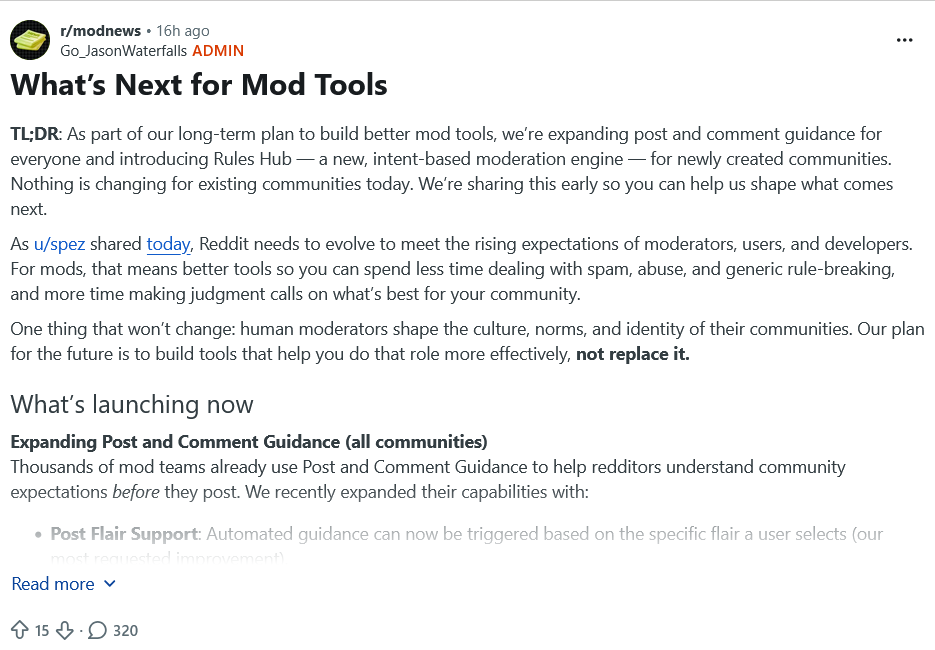Open the comments bubble icon
The height and width of the screenshot is (650, 935).
(x=97, y=630)
